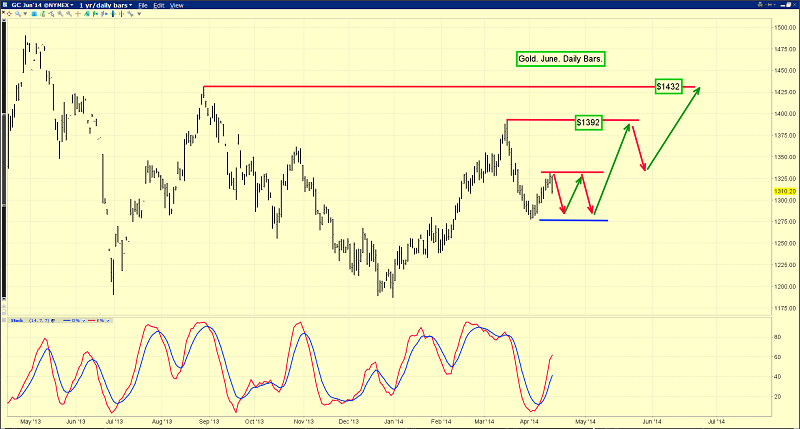Select the $1432 price label box
The image size is (800, 429).
coord(668,87)
